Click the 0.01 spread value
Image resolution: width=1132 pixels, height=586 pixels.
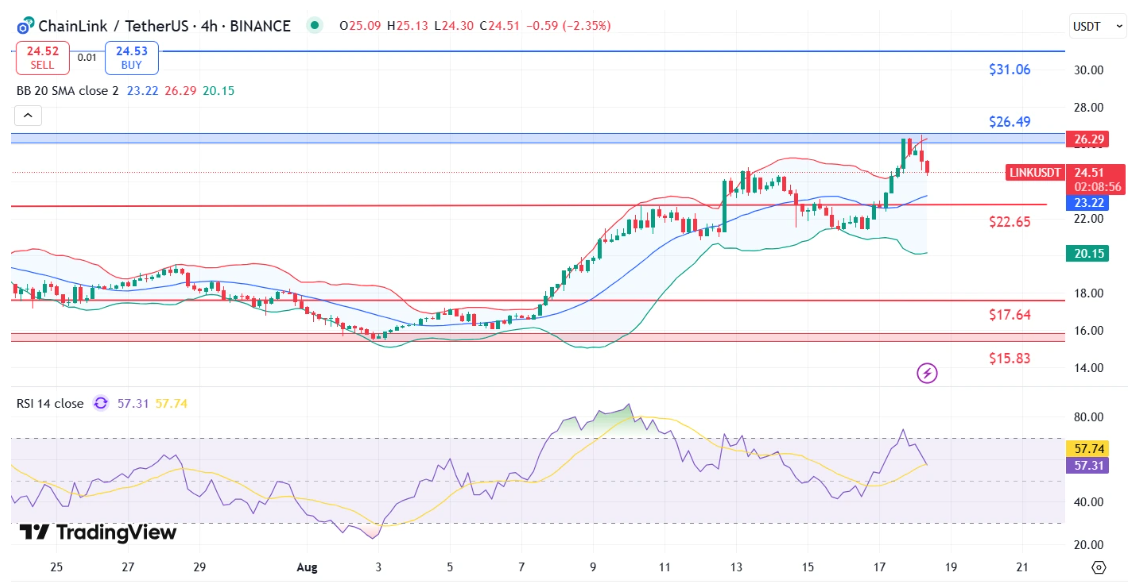point(87,58)
